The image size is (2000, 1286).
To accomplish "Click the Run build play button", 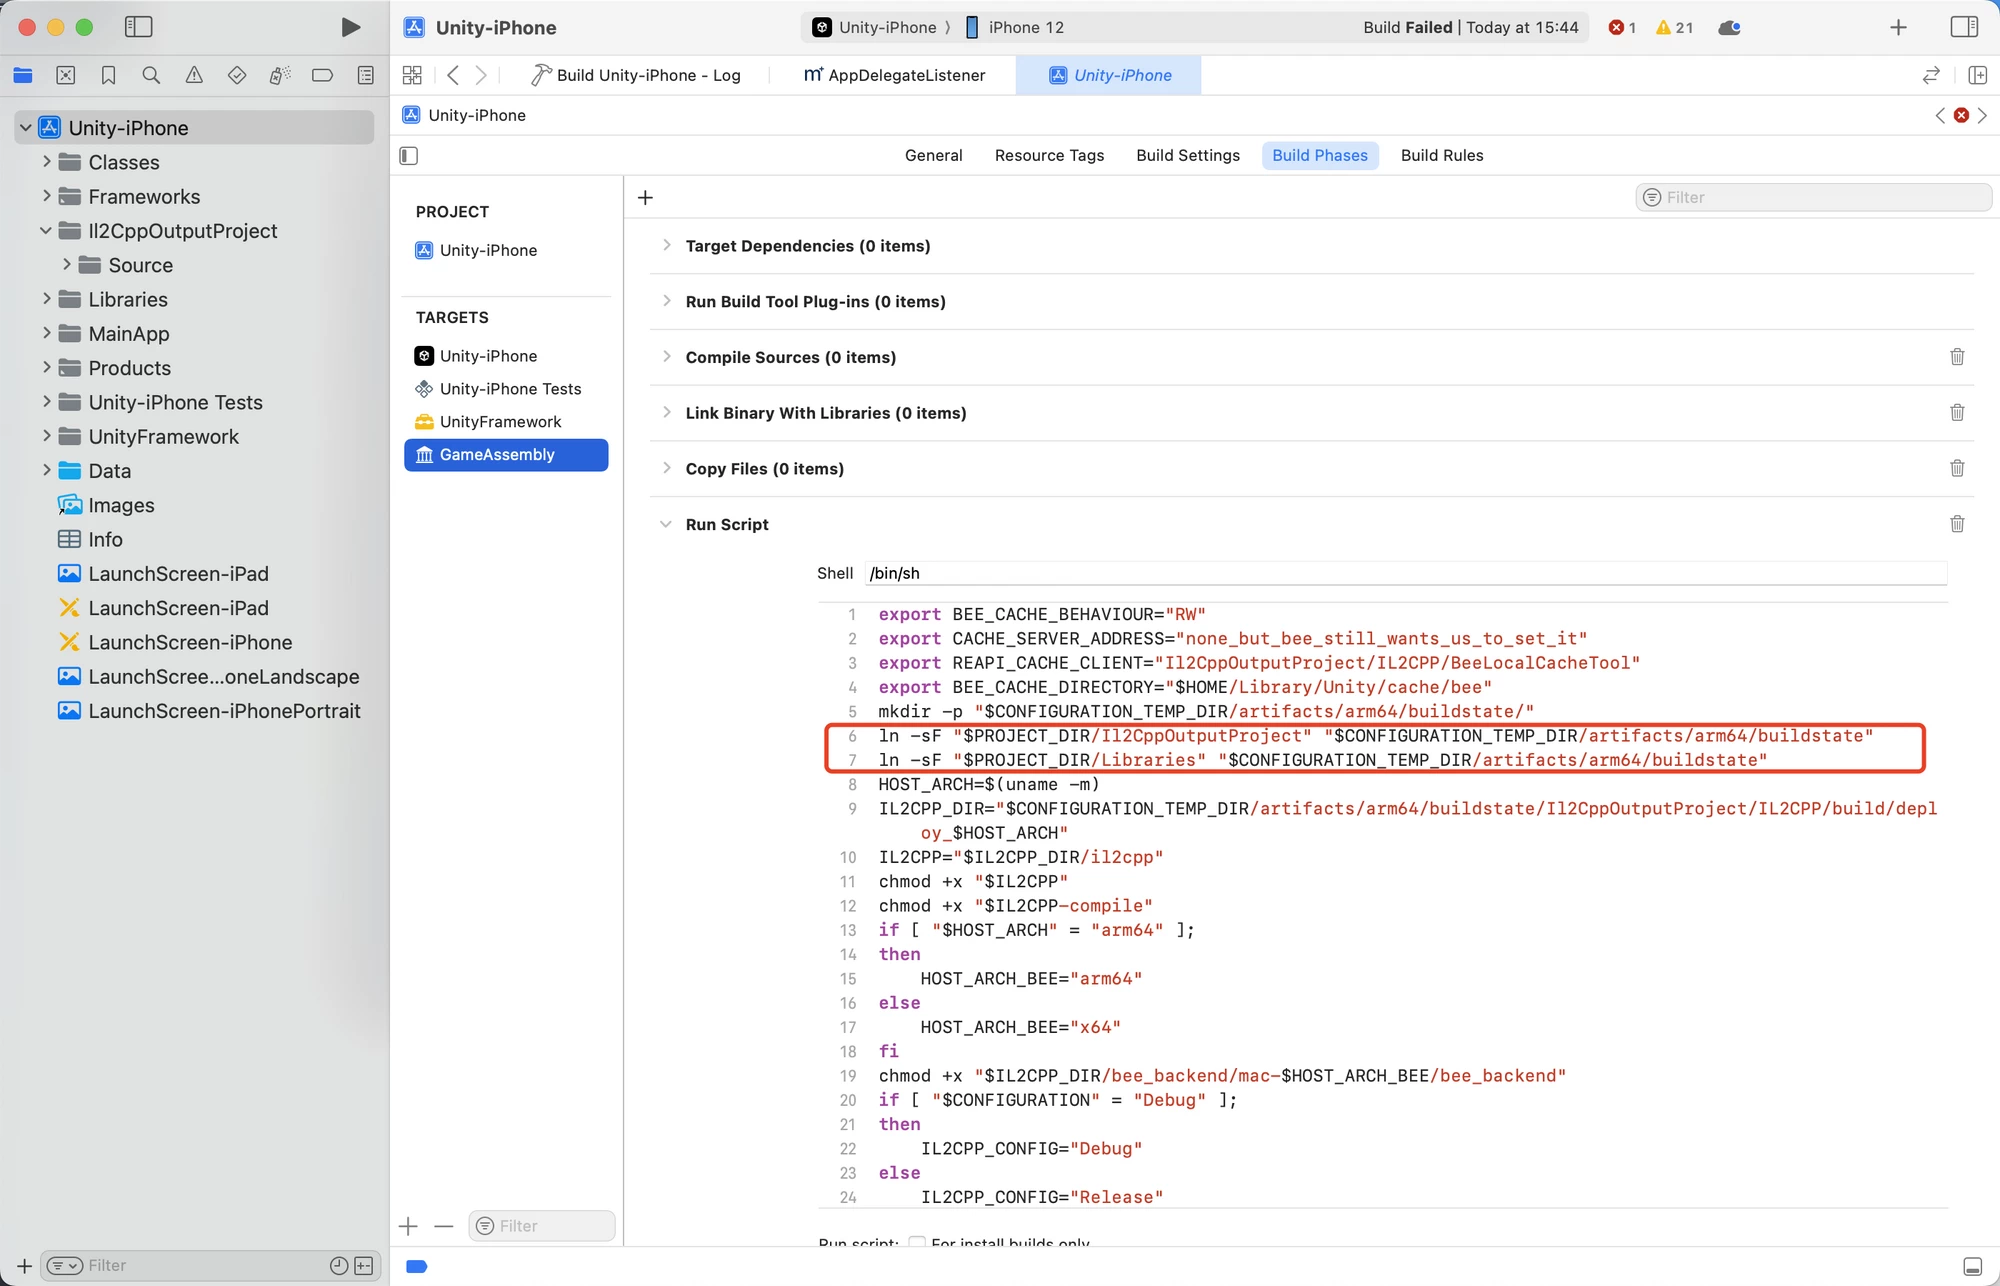I will pyautogui.click(x=350, y=27).
